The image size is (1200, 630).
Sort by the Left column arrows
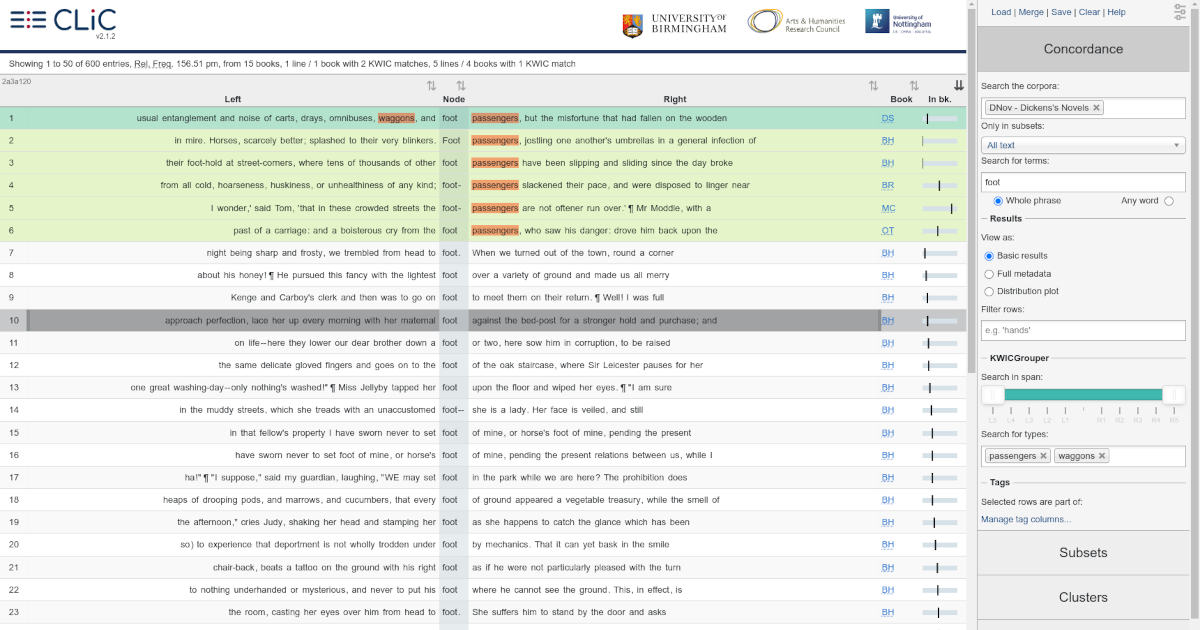432,86
